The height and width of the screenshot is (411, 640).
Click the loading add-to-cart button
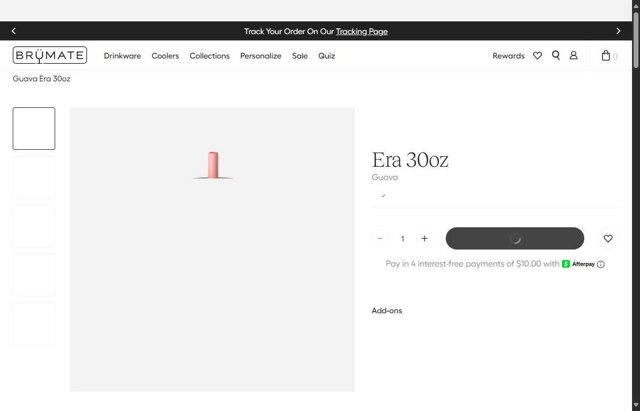click(x=514, y=239)
